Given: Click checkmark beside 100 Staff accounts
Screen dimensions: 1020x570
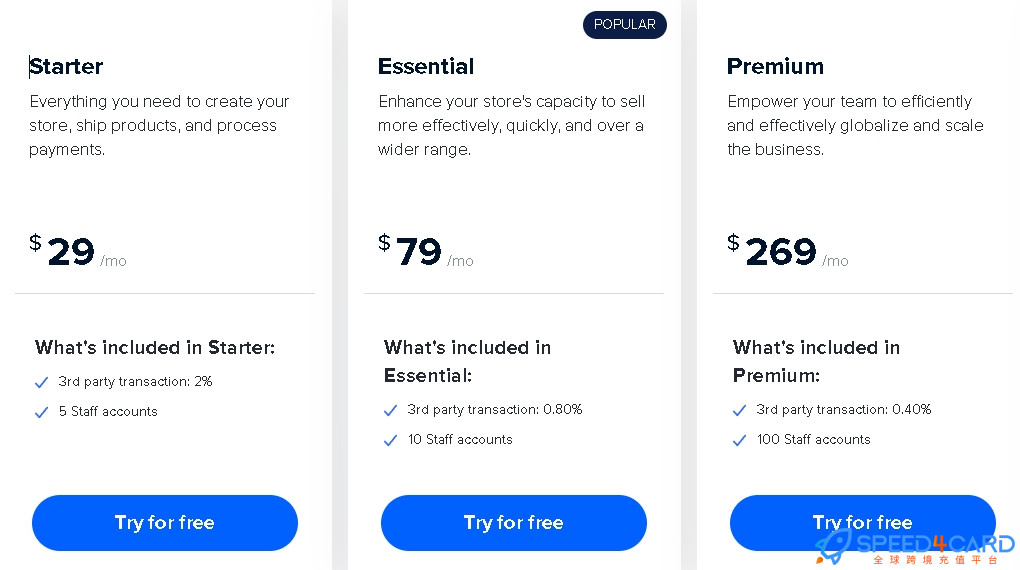Looking at the screenshot, I should tap(739, 440).
